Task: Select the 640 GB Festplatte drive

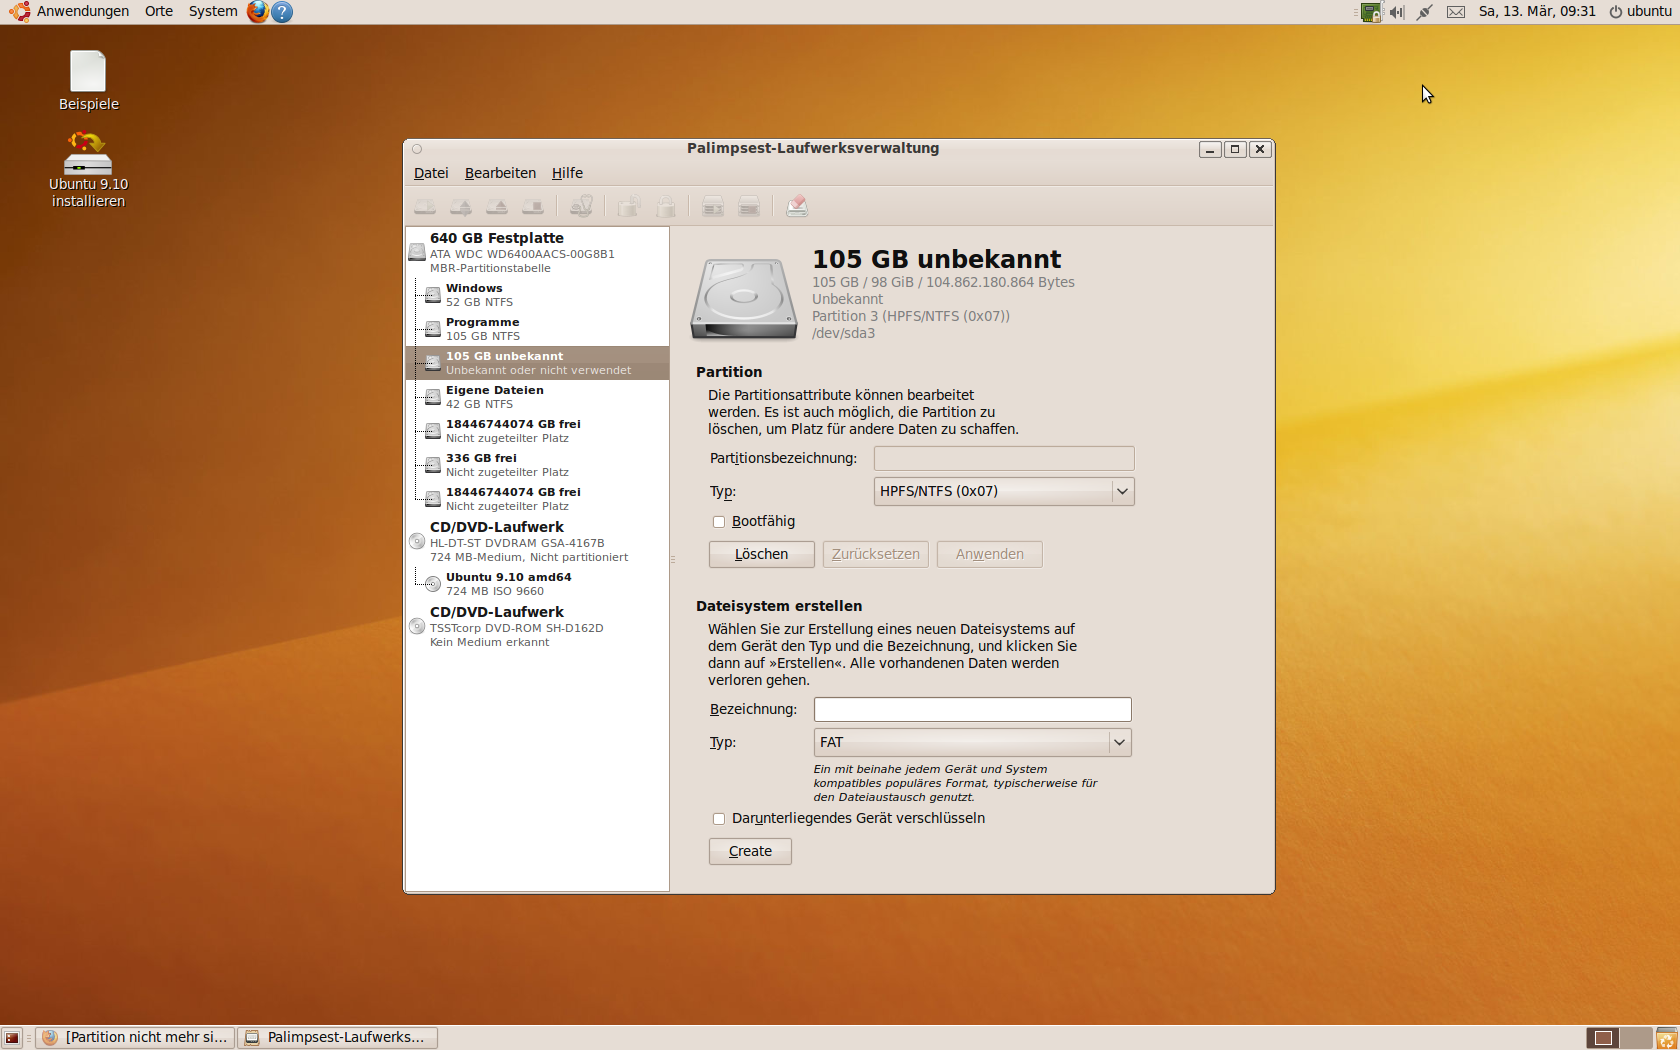Action: 537,253
